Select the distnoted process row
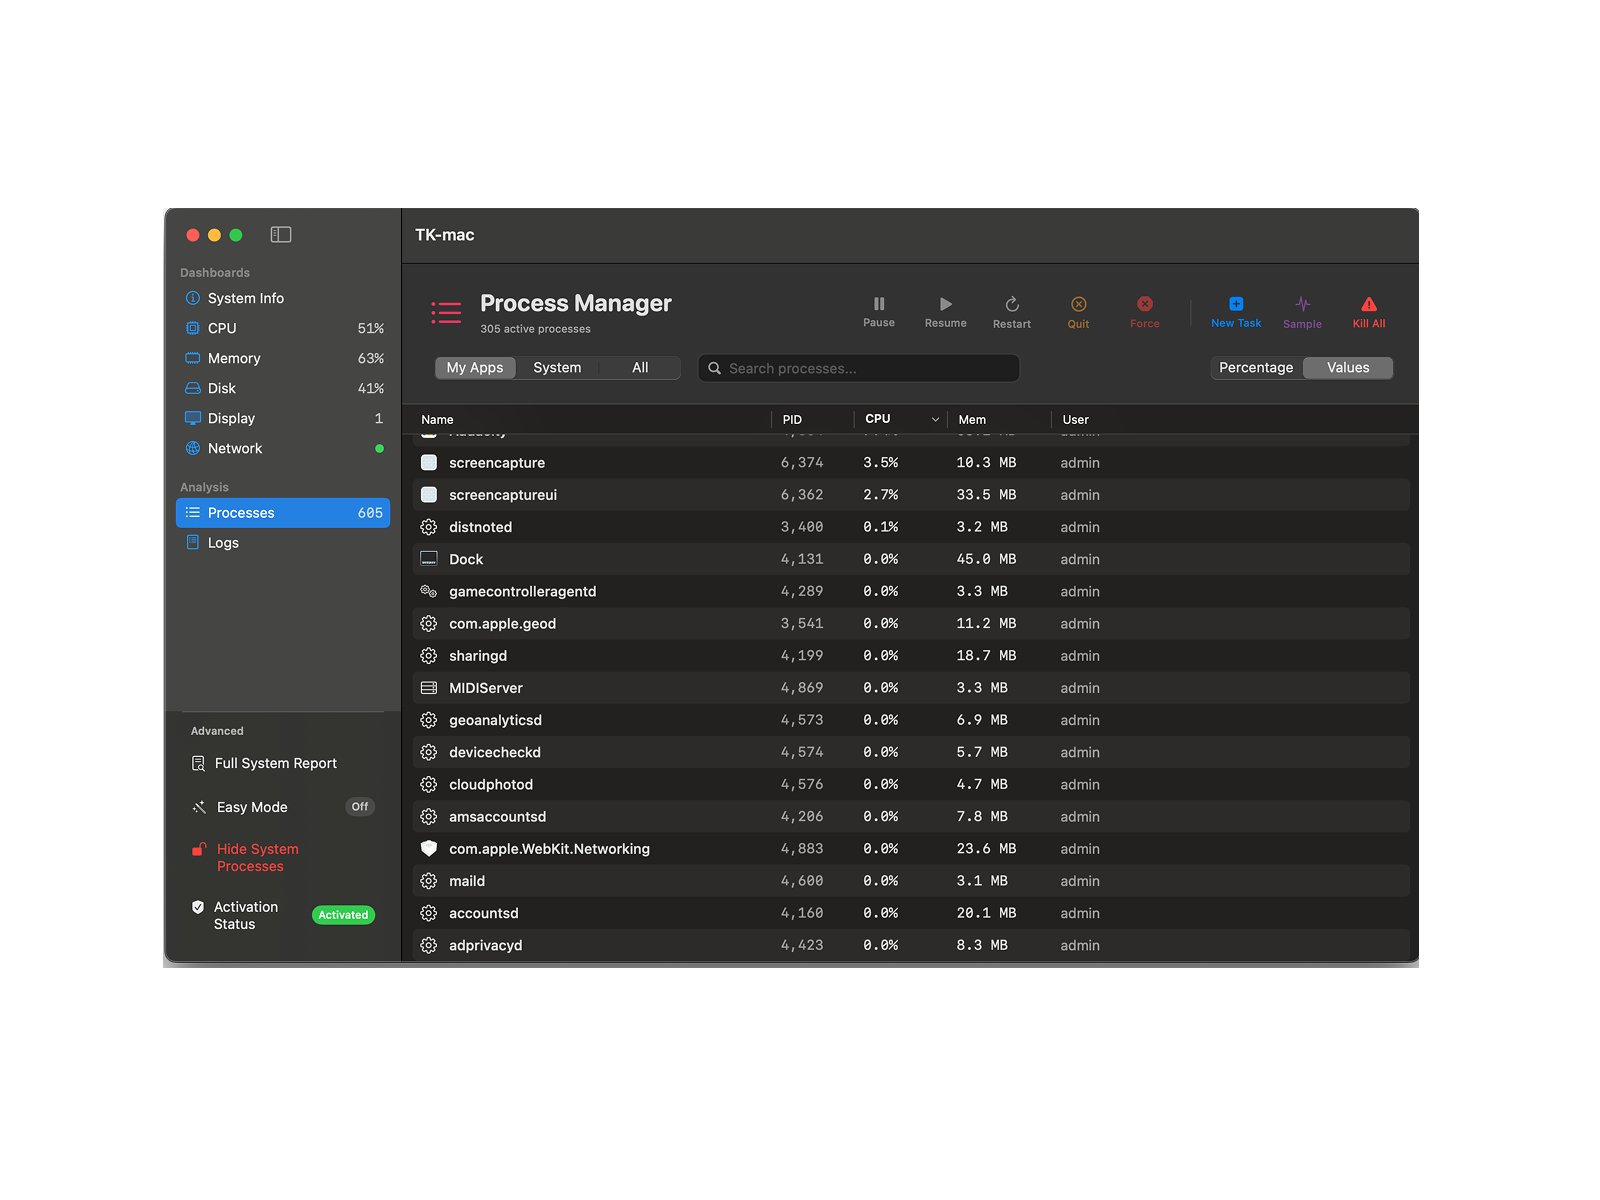 click(911, 527)
